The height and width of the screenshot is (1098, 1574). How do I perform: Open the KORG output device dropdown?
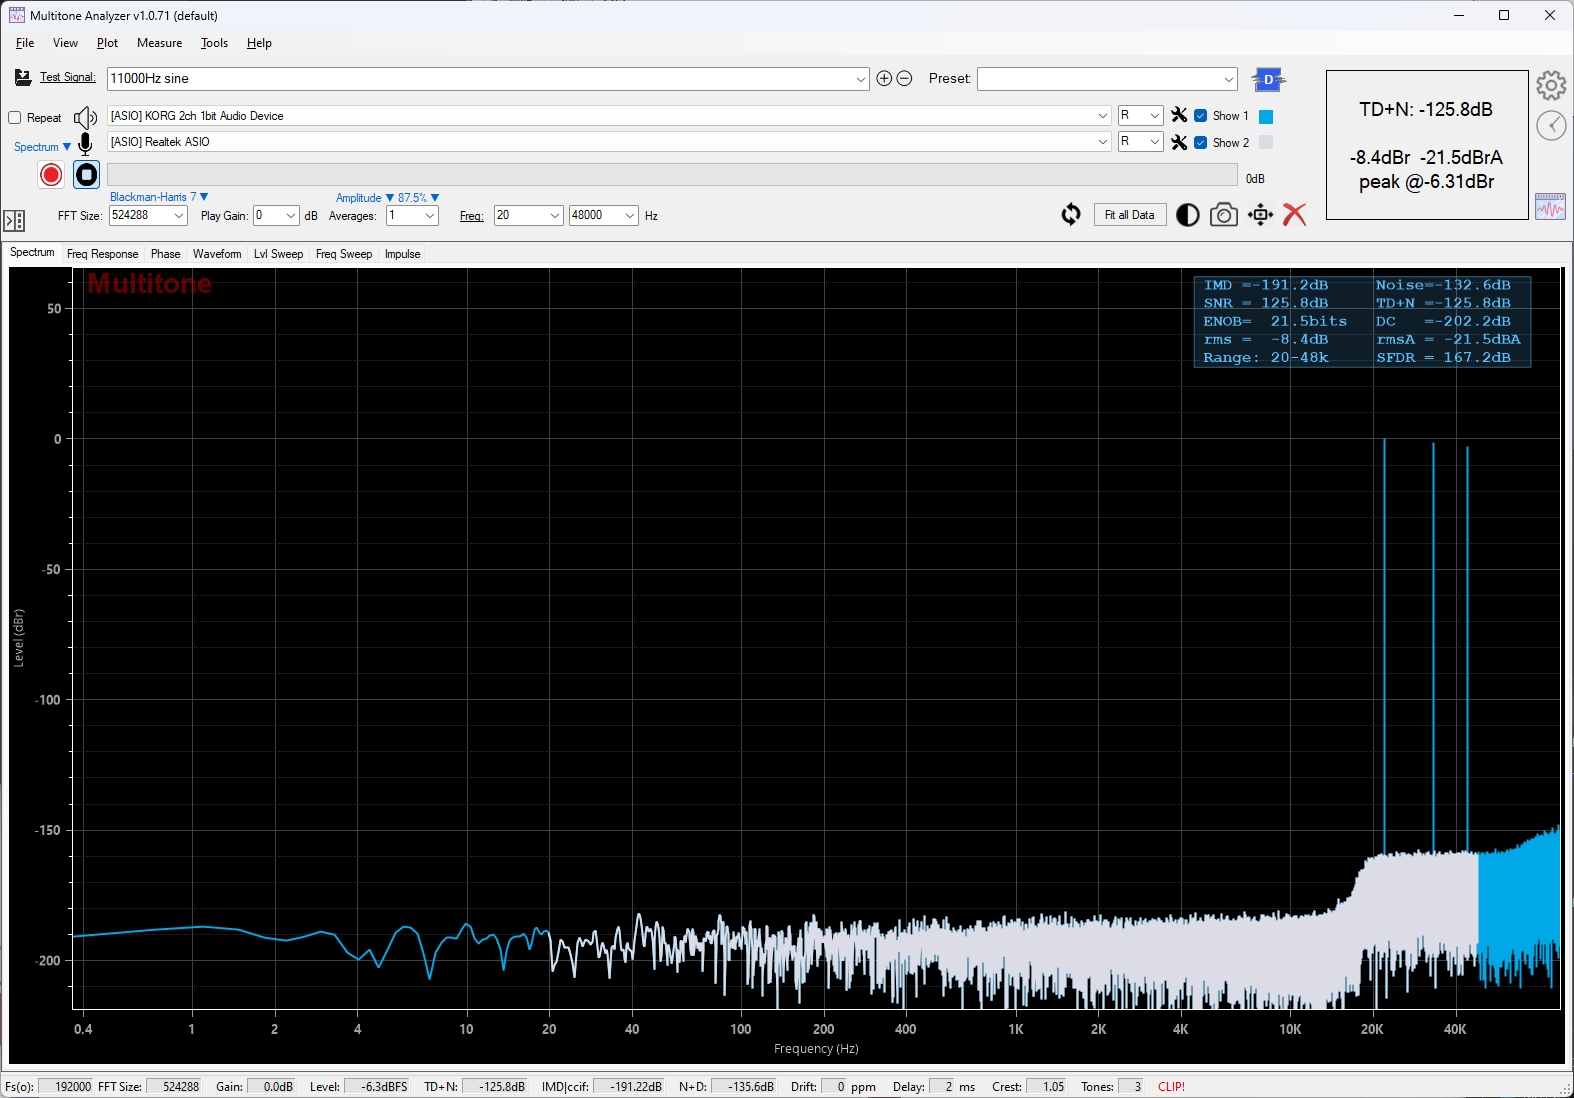click(x=1102, y=116)
